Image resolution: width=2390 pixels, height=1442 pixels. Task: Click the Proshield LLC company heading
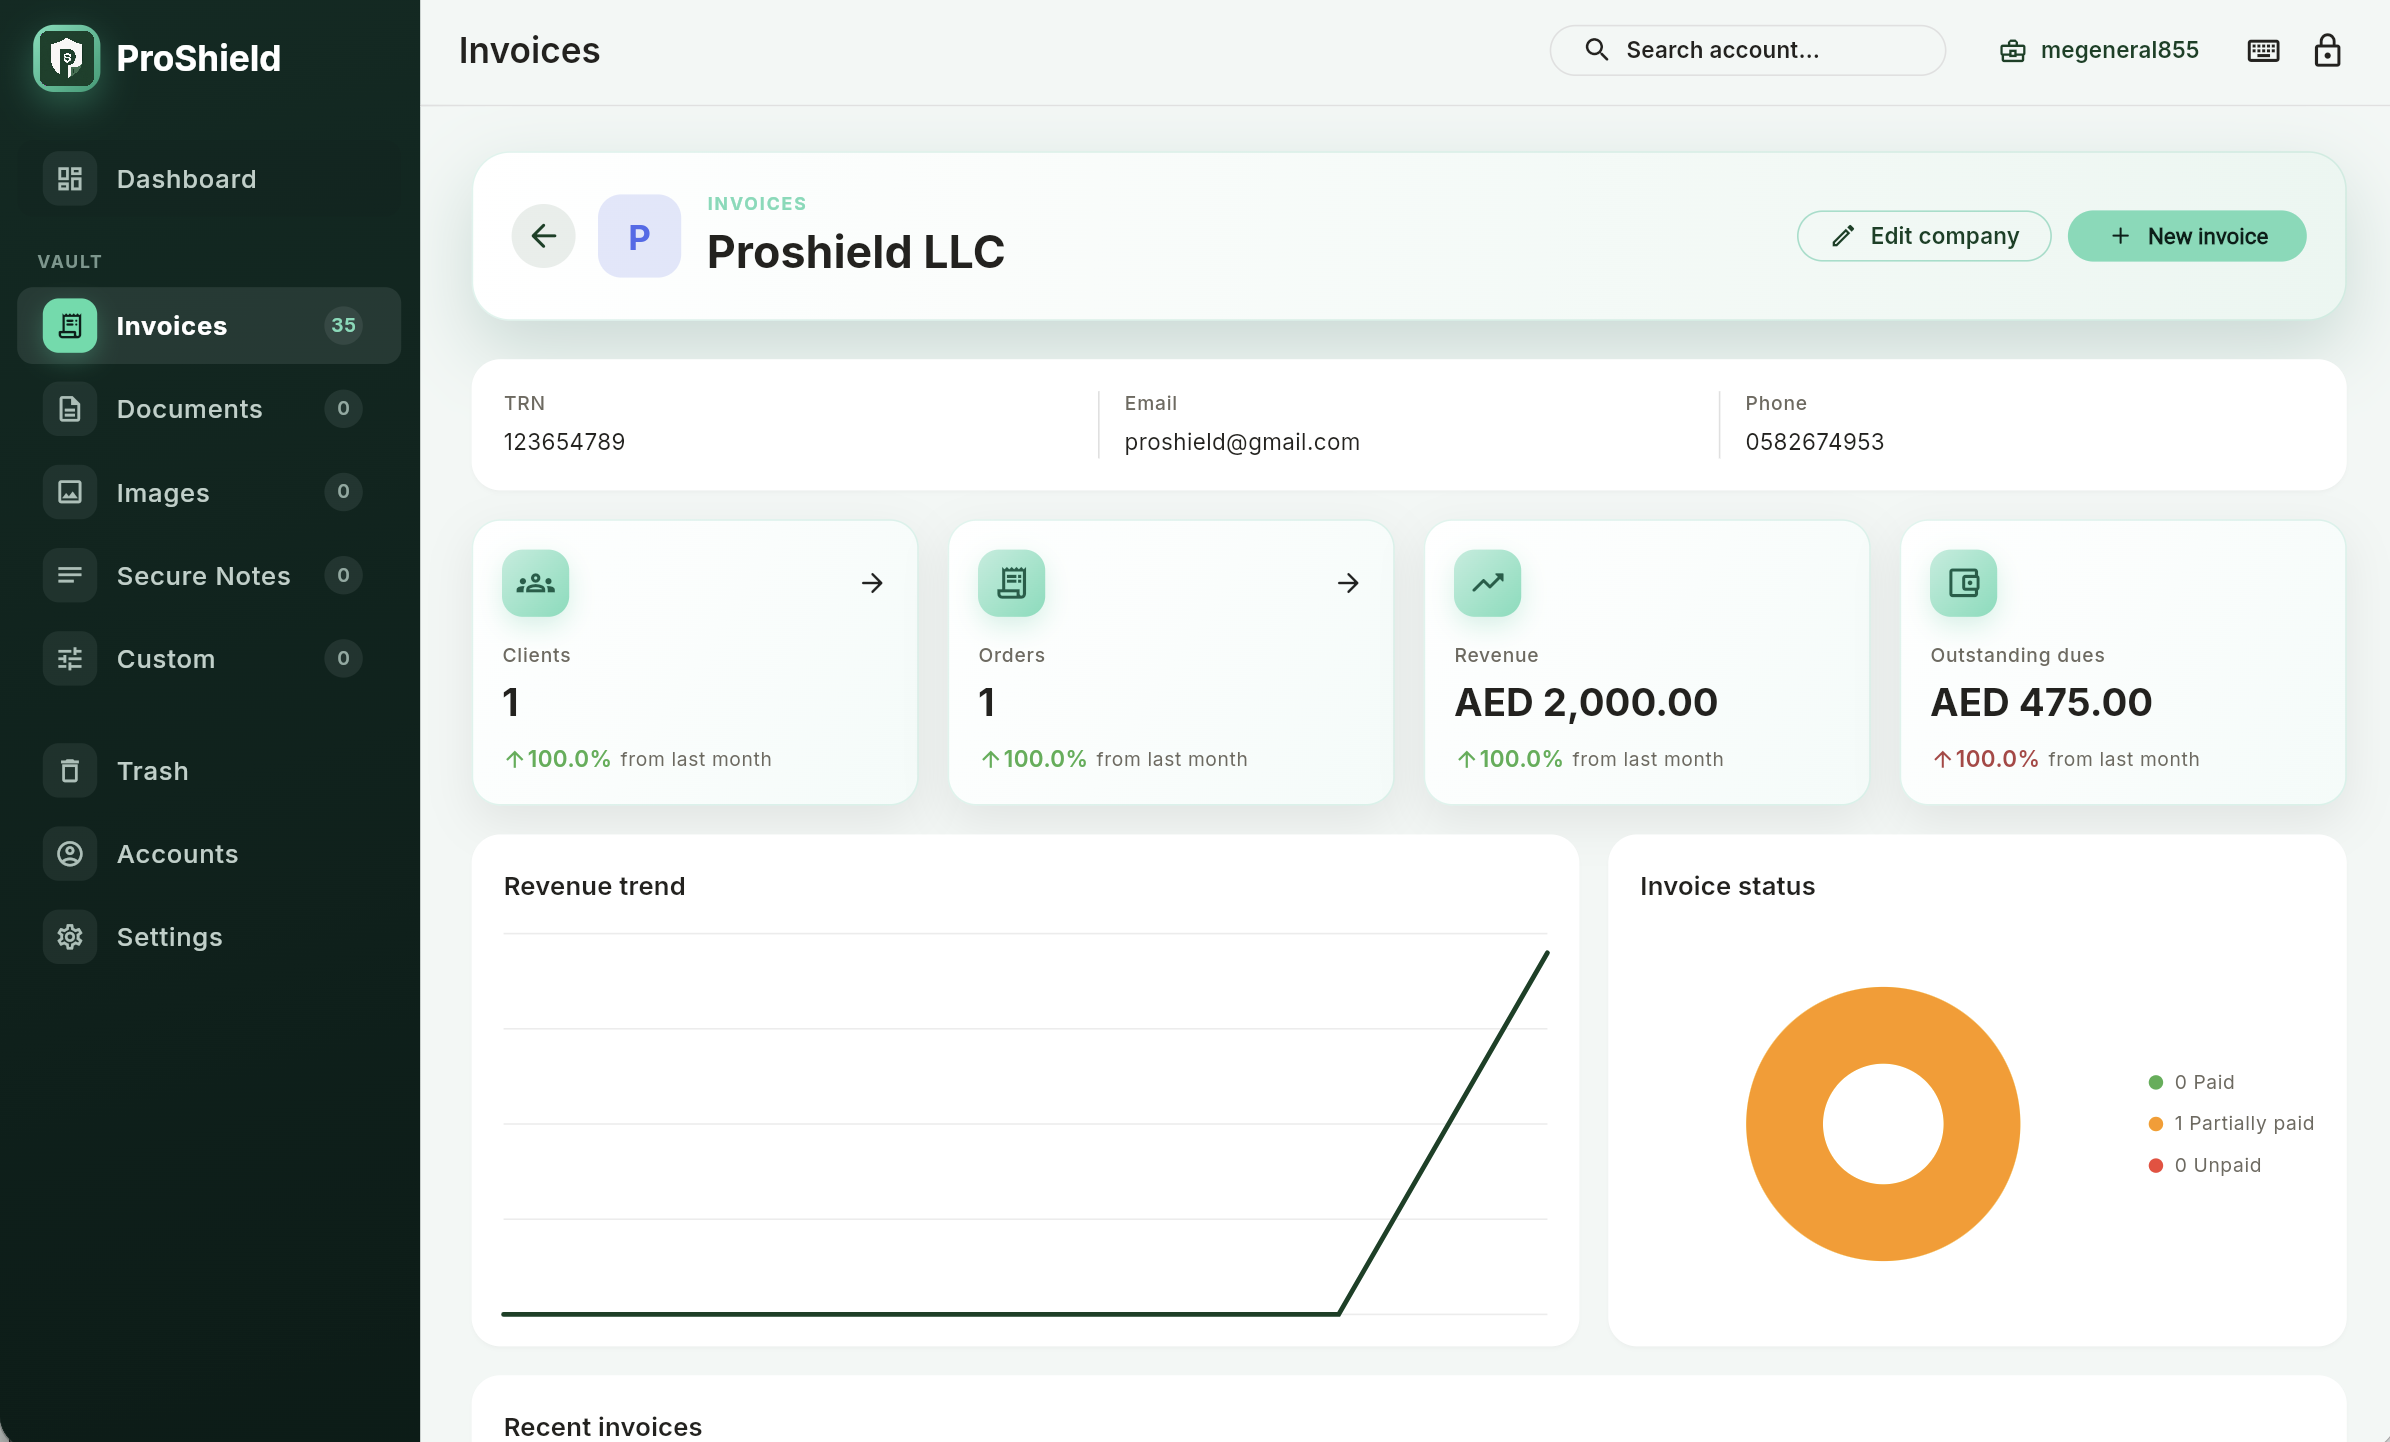tap(856, 252)
